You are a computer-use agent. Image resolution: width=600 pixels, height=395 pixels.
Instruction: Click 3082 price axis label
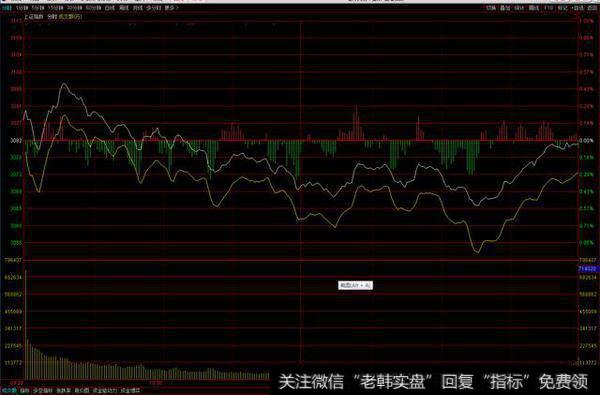pyautogui.click(x=16, y=140)
